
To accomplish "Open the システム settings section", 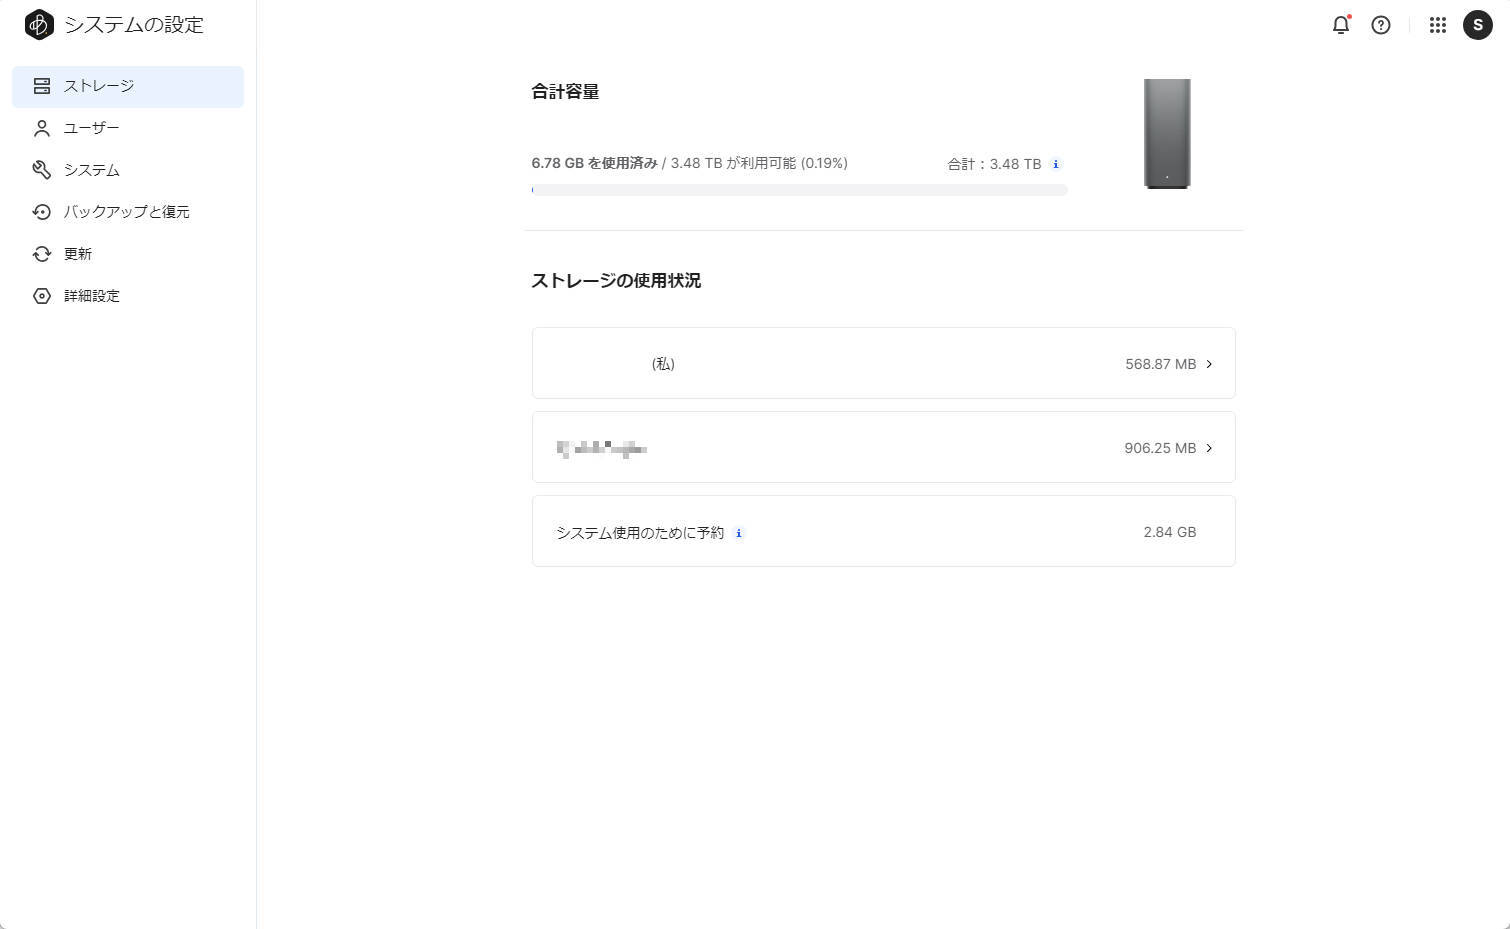I will 91,170.
